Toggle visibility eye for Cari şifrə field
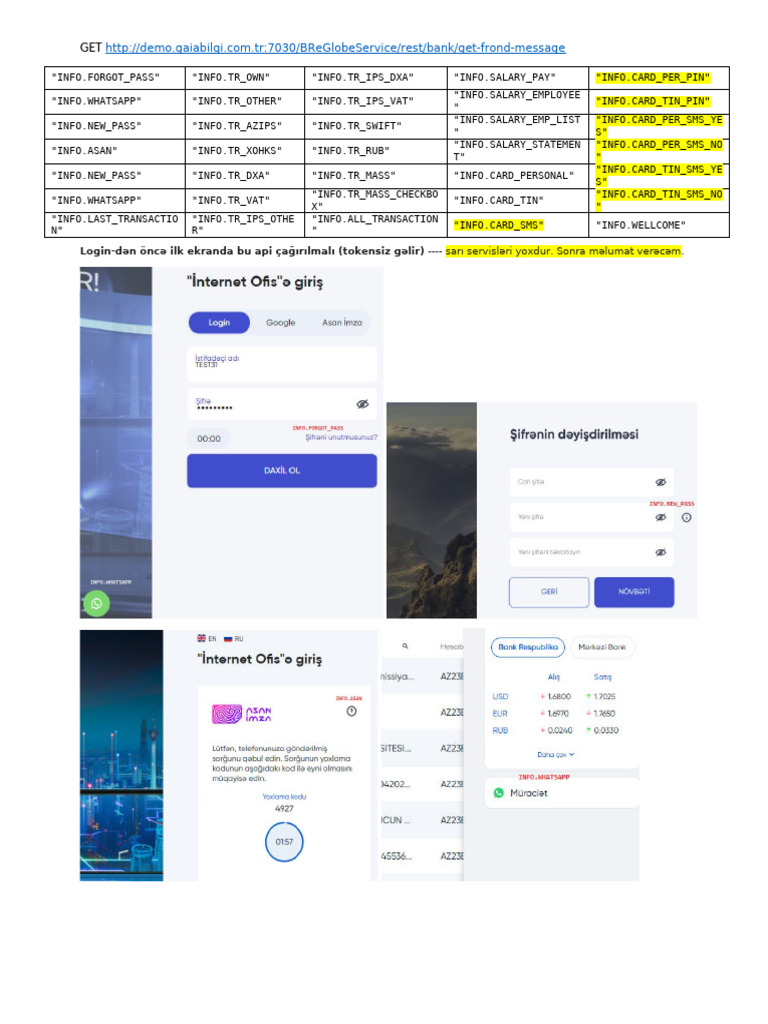This screenshot has height=1024, width=768. click(x=661, y=482)
